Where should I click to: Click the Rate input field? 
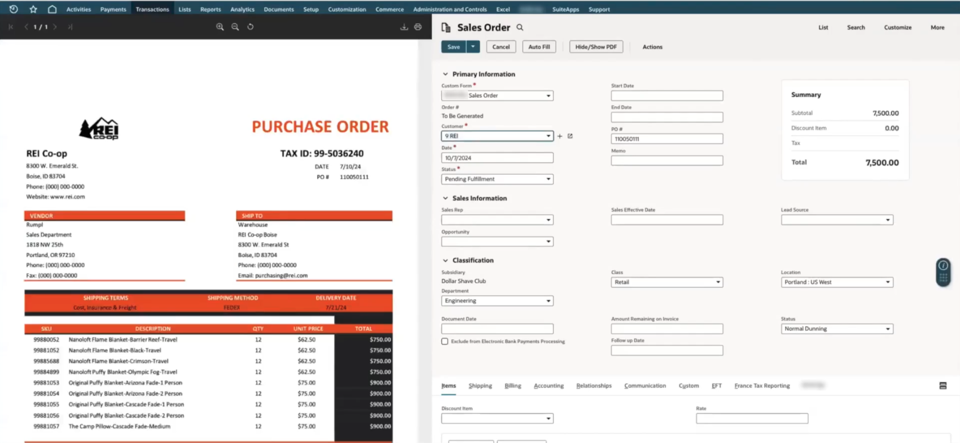pos(752,419)
